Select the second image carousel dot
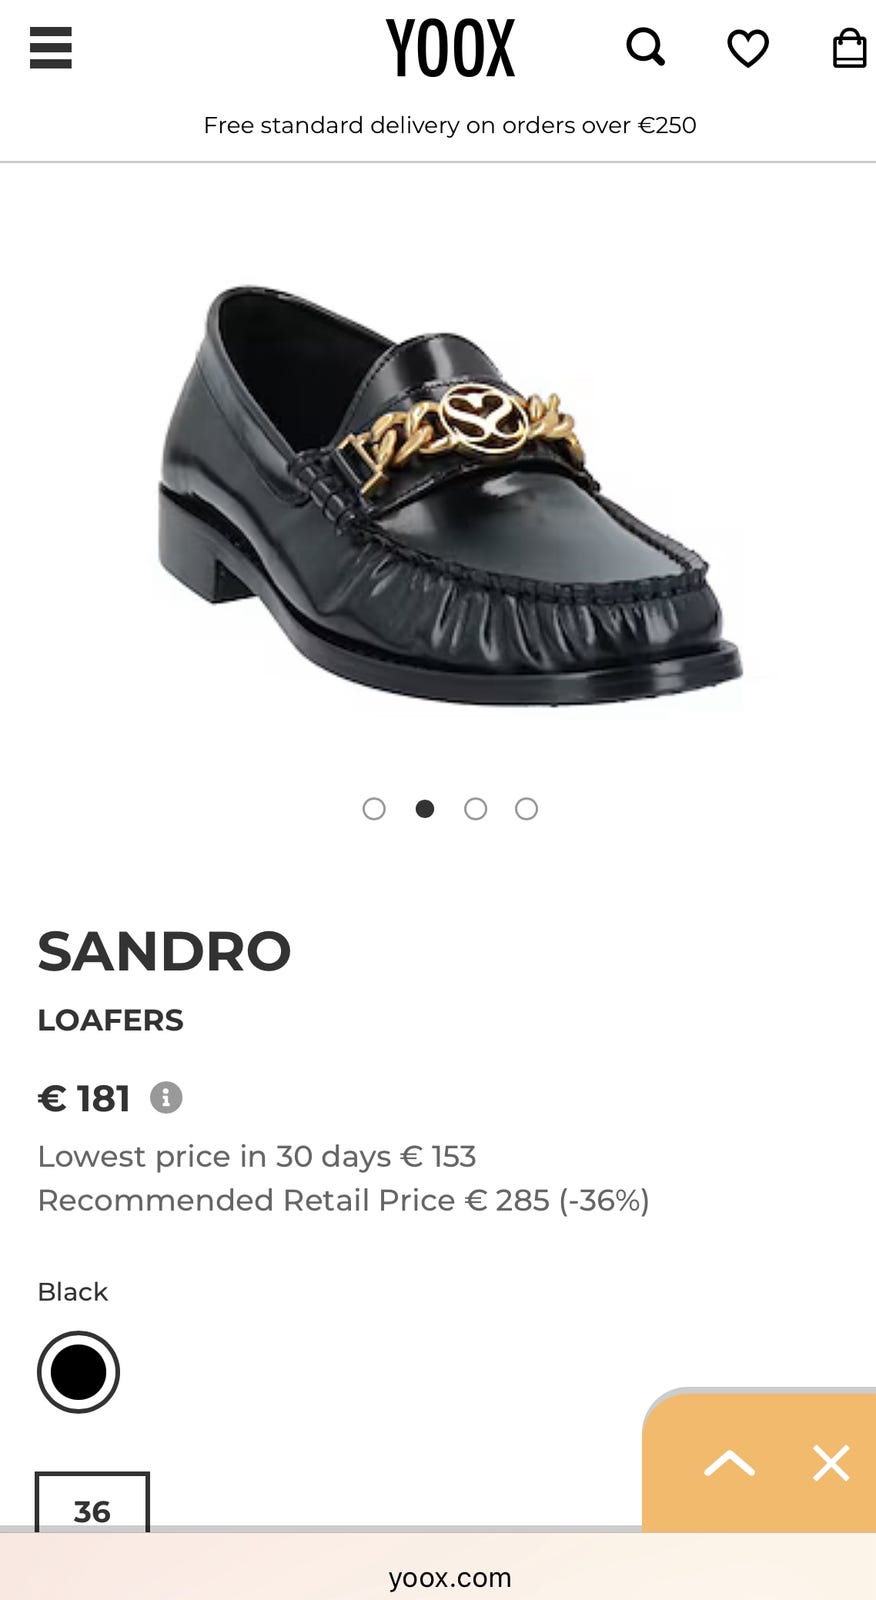This screenshot has width=876, height=1600. [425, 809]
